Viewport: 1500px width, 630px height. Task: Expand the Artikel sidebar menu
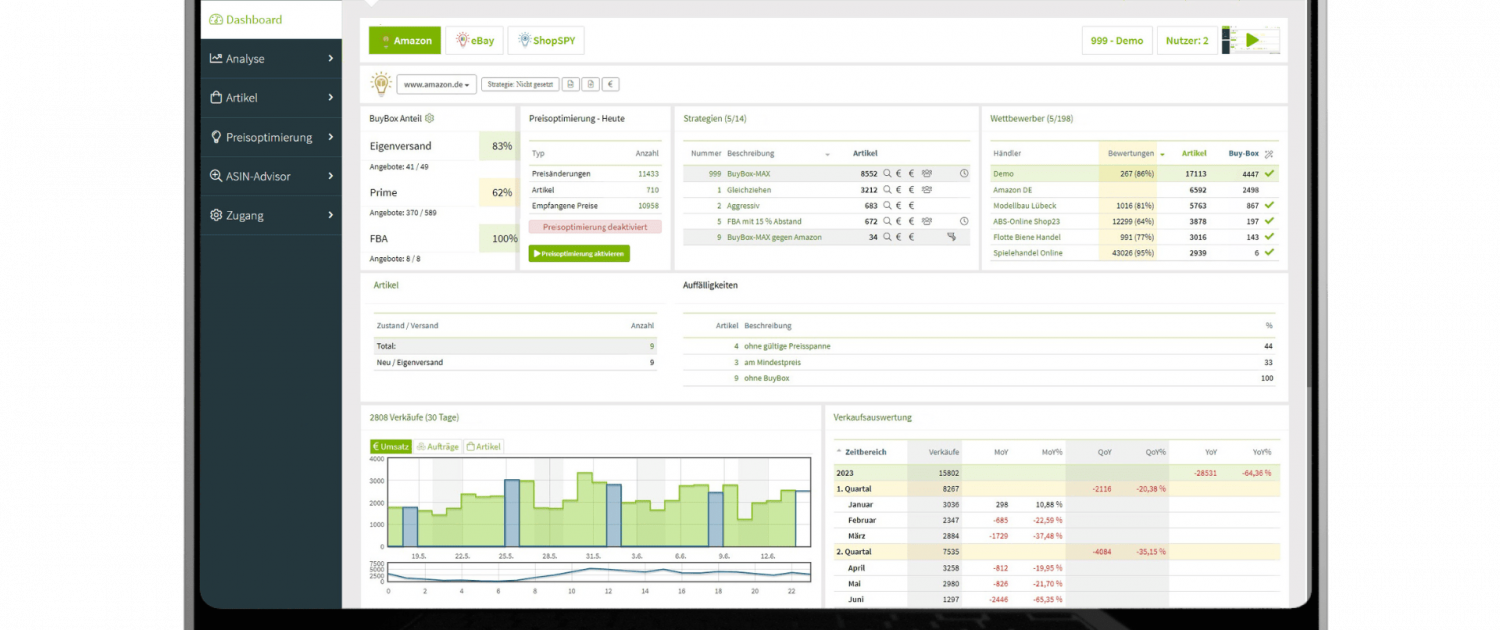click(x=271, y=98)
